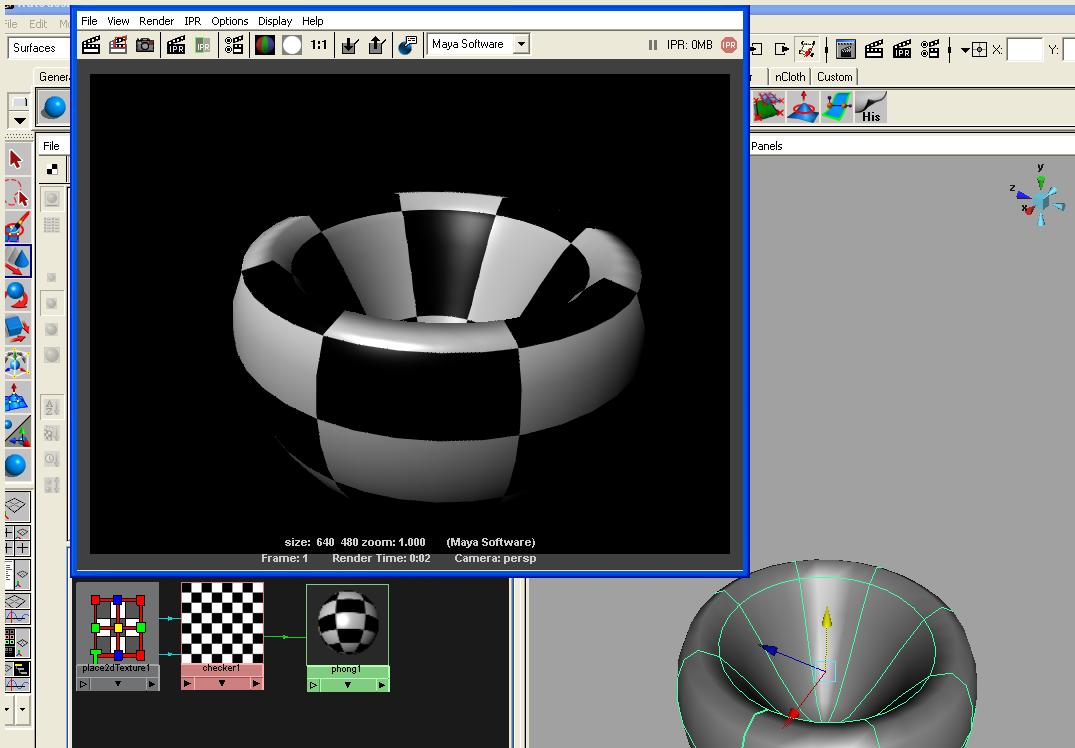Screen dimensions: 1075x748
Task: Expand phong1 node center down arrow
Action: coord(348,685)
